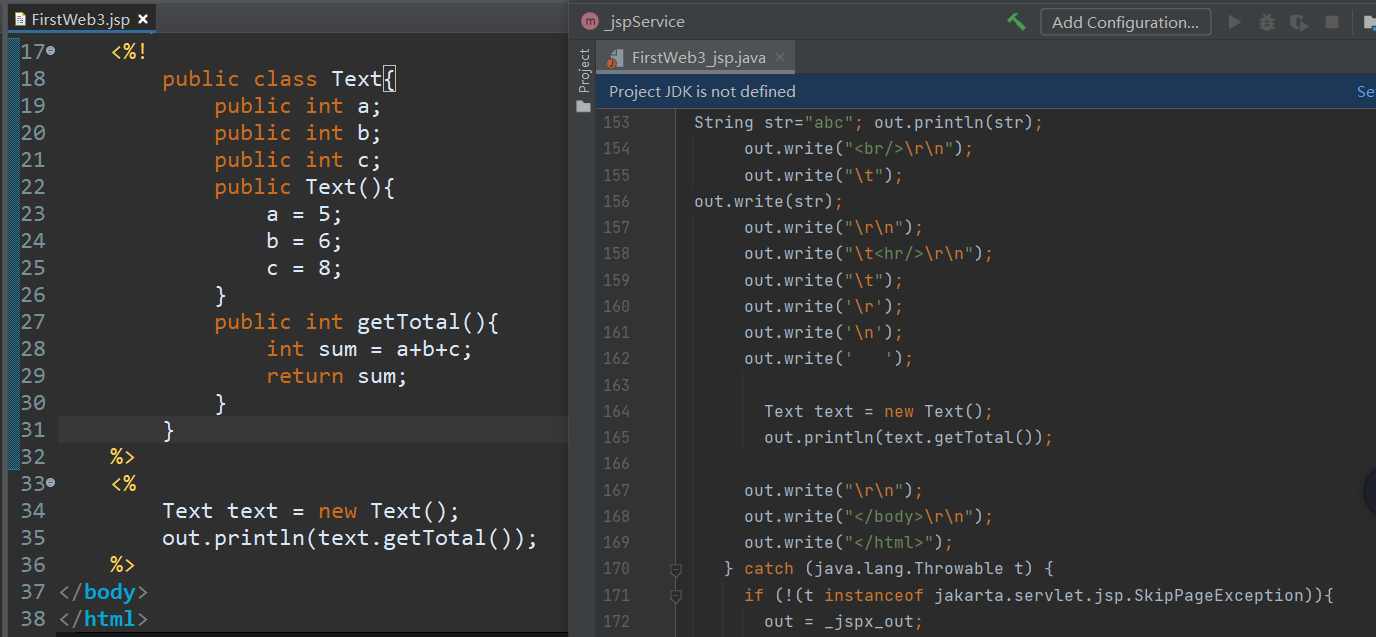This screenshot has width=1376, height=637.
Task: Close the FirstWeb3.jsp tab
Action: (x=143, y=19)
